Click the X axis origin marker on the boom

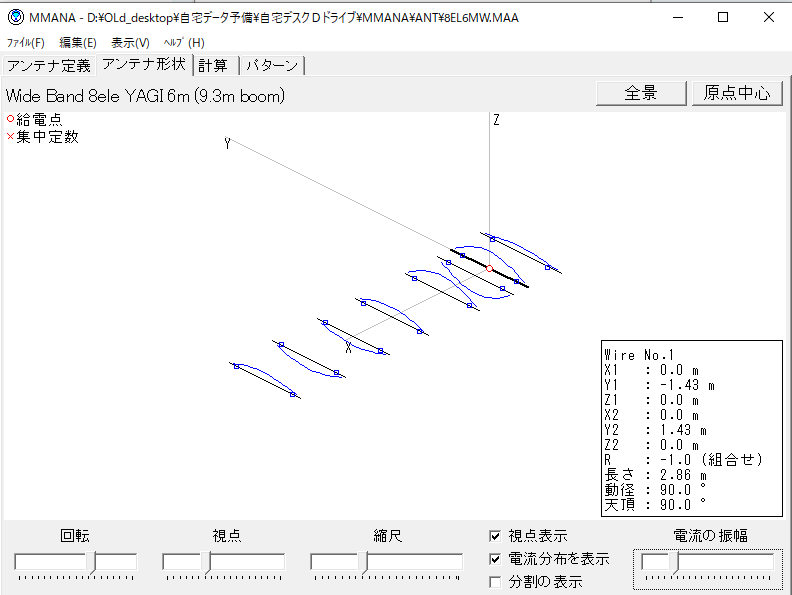[x=348, y=348]
